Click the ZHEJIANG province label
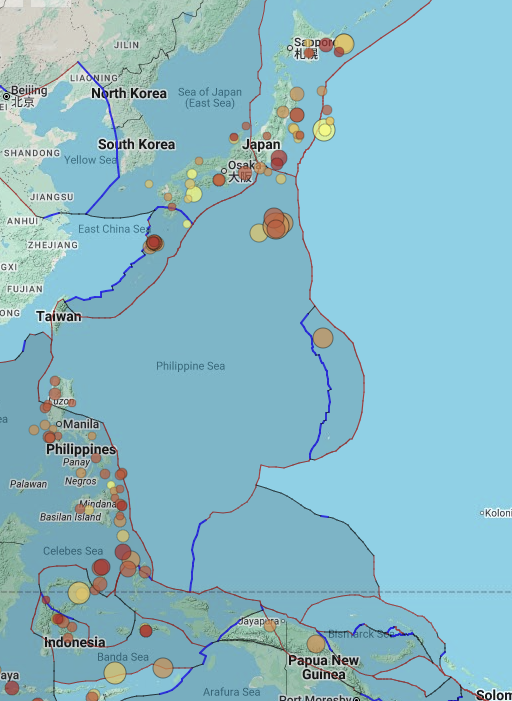Image resolution: width=512 pixels, height=701 pixels. (53, 245)
